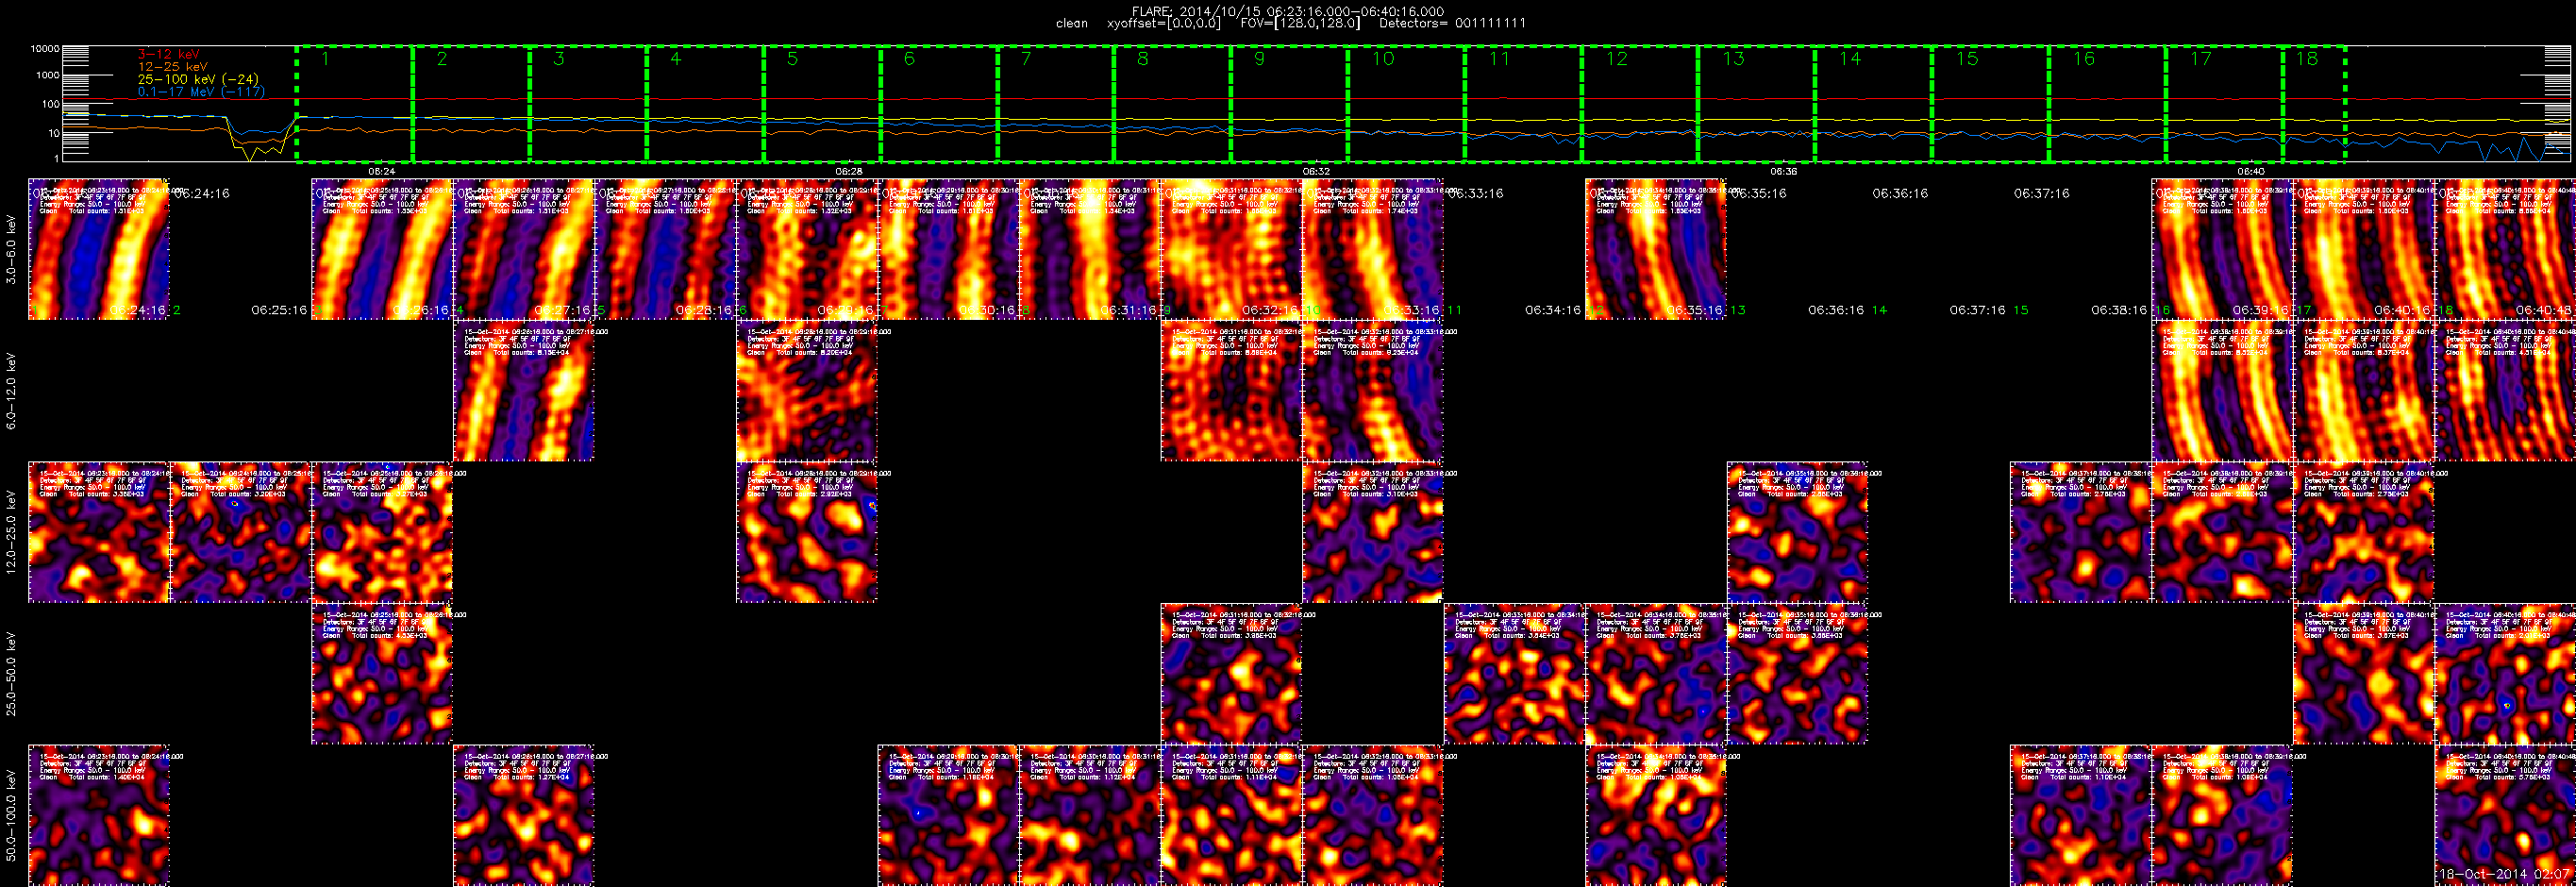The height and width of the screenshot is (887, 2576).
Task: Click the '3.0-6.0 keV' row label
Action: [x=11, y=250]
